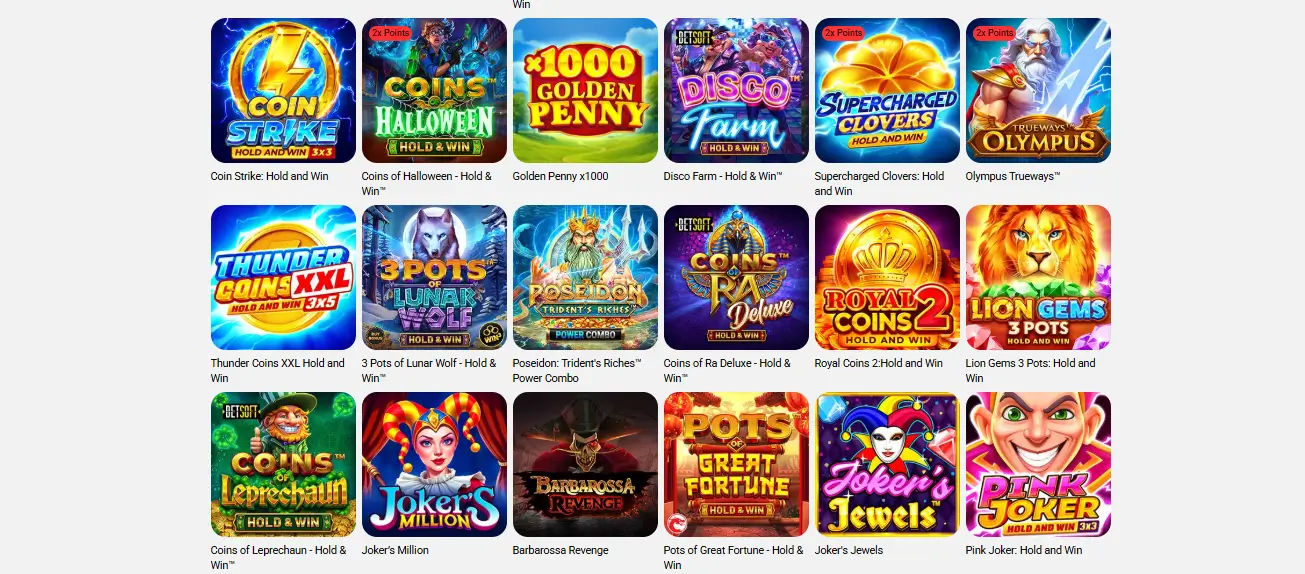The height and width of the screenshot is (574, 1305).
Task: Launch Joker's Jewels game tile
Action: coord(887,464)
